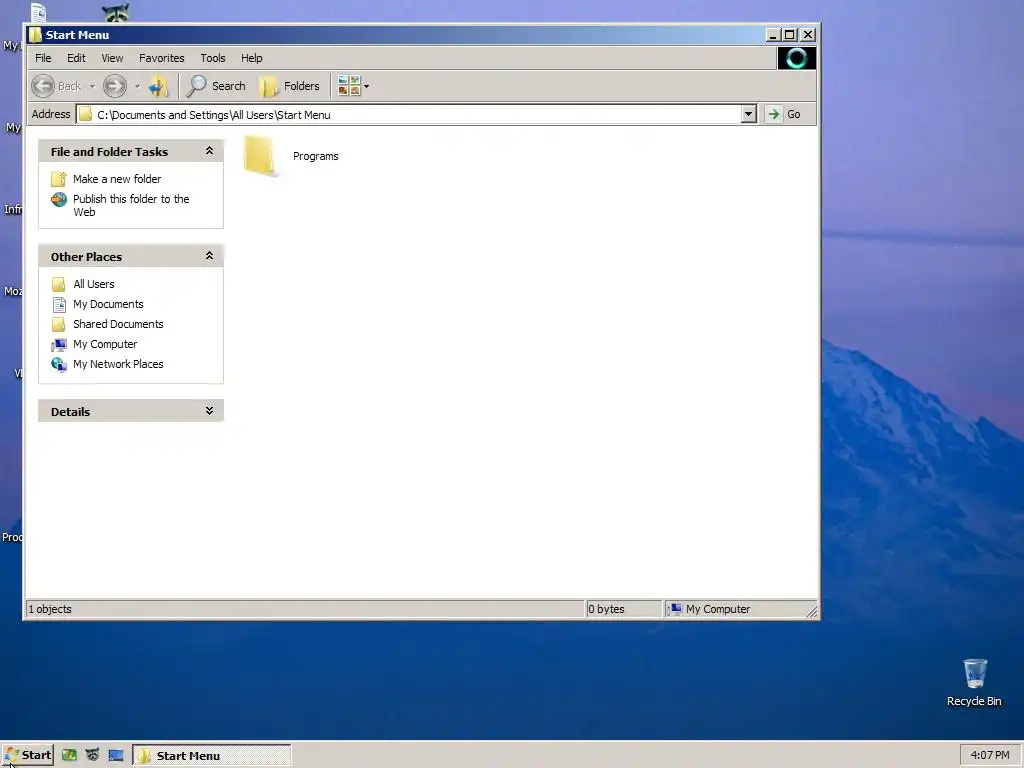Click the address bar folder icon

coord(85,114)
